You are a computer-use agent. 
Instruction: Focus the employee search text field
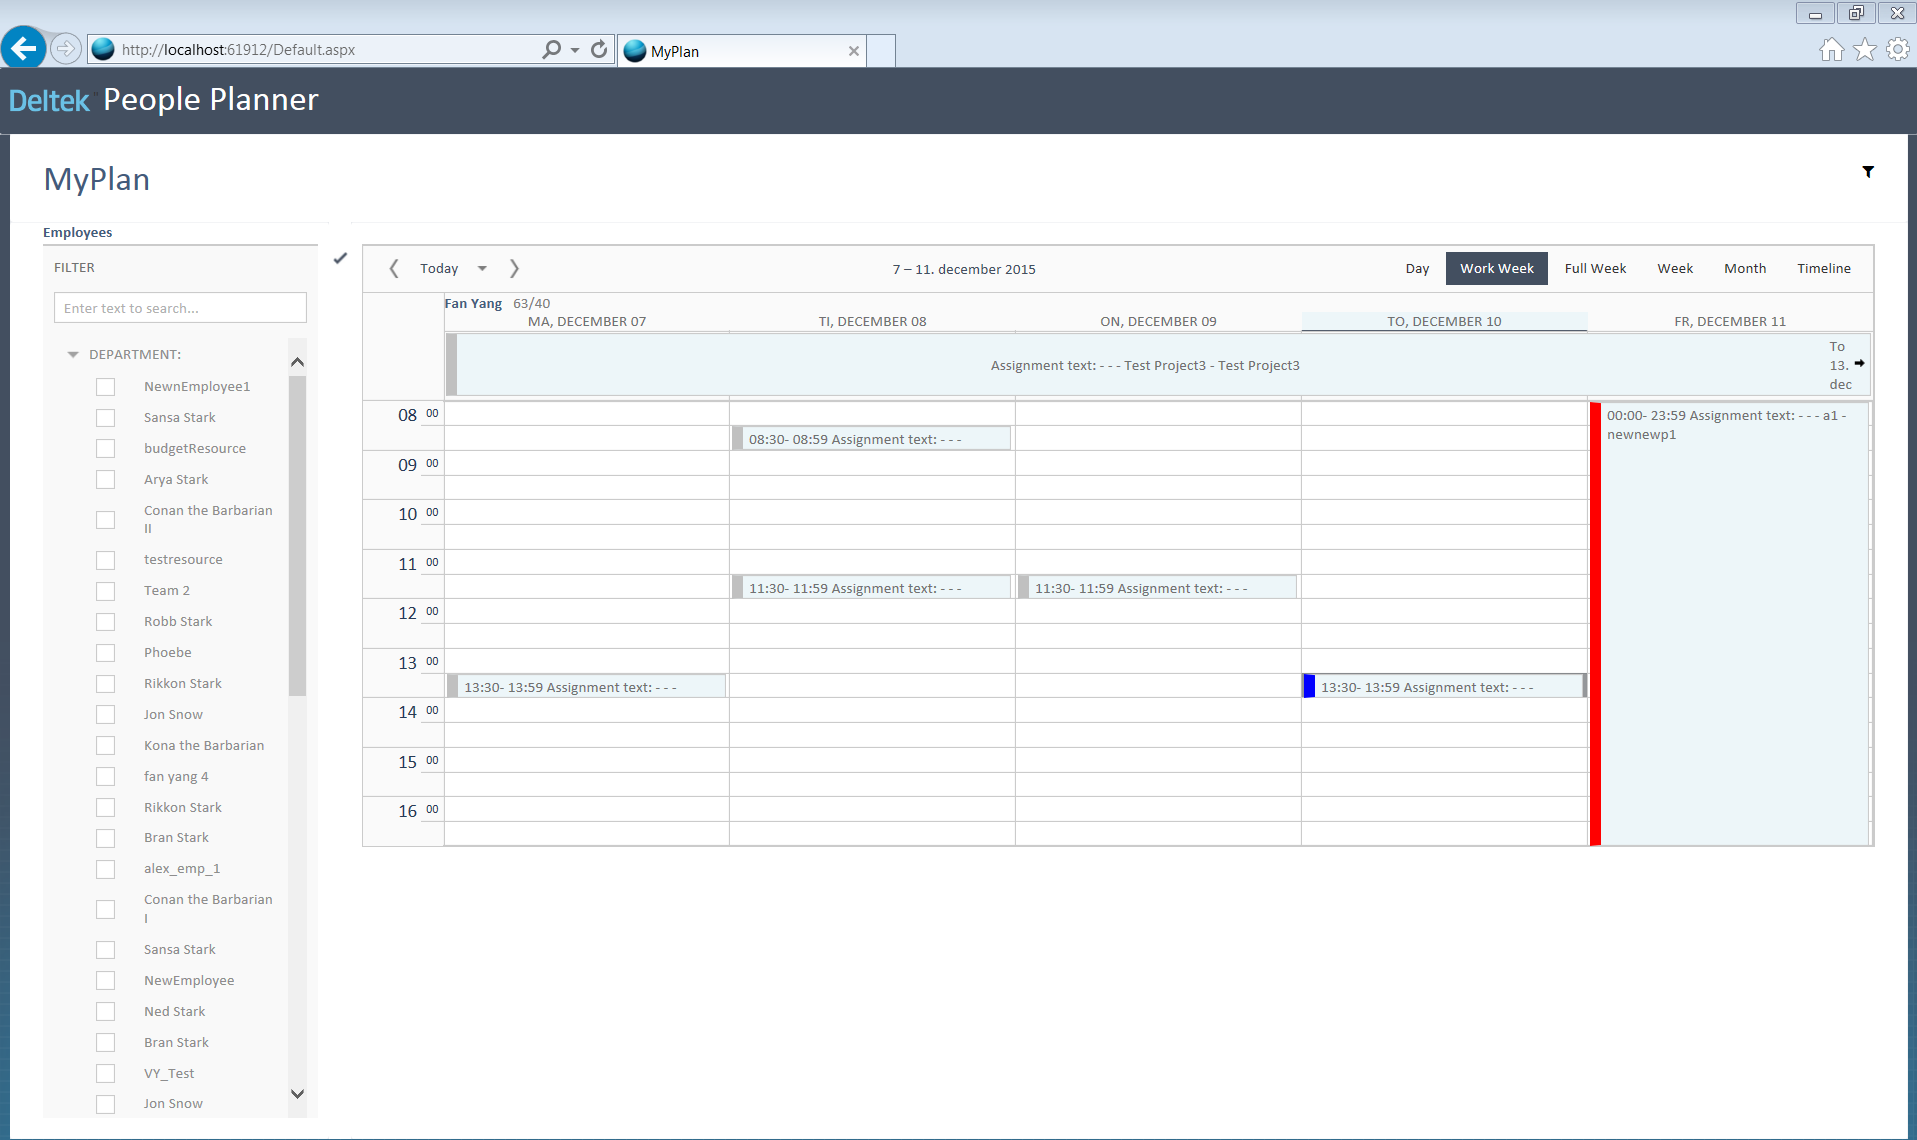point(180,308)
